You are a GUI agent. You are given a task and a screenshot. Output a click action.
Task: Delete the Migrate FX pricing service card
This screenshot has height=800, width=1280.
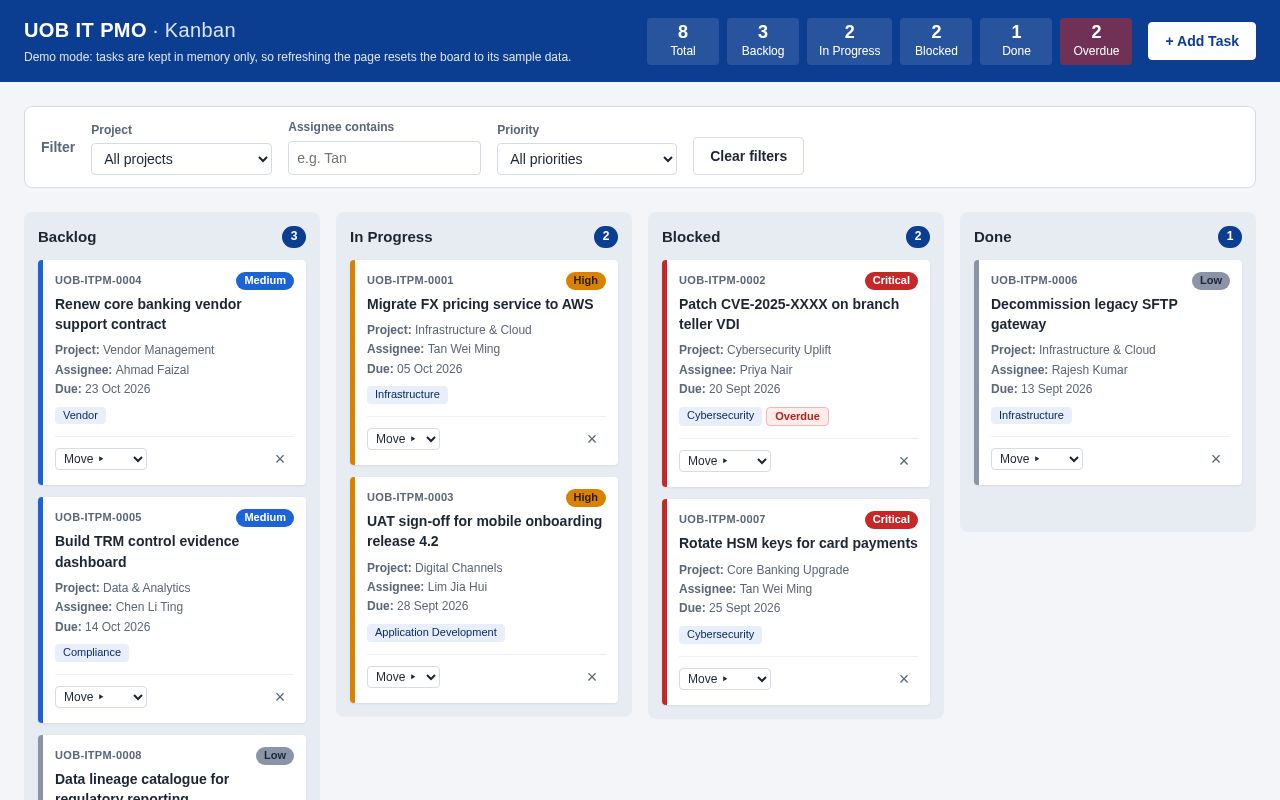point(592,439)
